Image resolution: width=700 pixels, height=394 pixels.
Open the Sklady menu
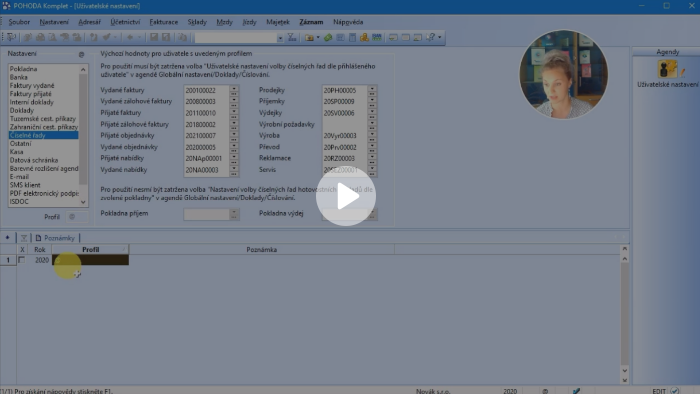click(197, 22)
